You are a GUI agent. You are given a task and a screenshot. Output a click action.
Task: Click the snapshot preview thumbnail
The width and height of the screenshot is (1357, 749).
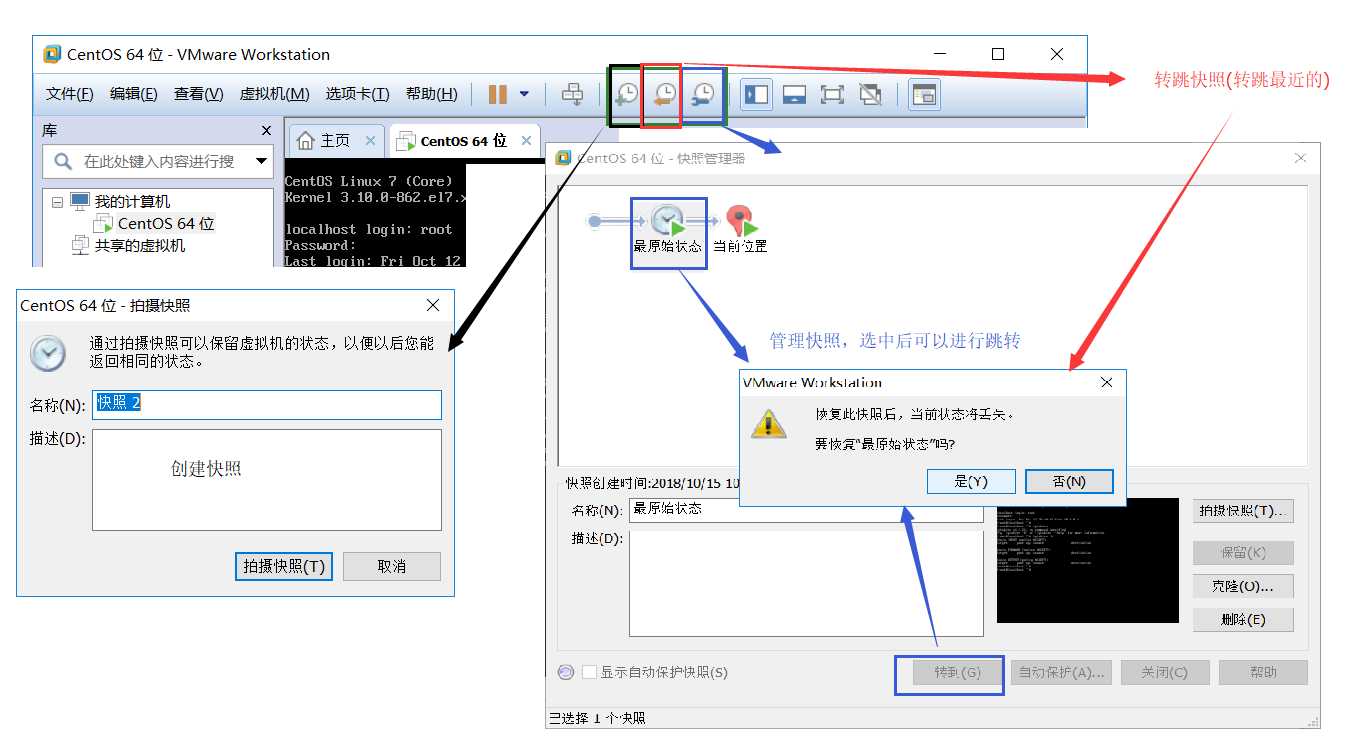(1087, 561)
